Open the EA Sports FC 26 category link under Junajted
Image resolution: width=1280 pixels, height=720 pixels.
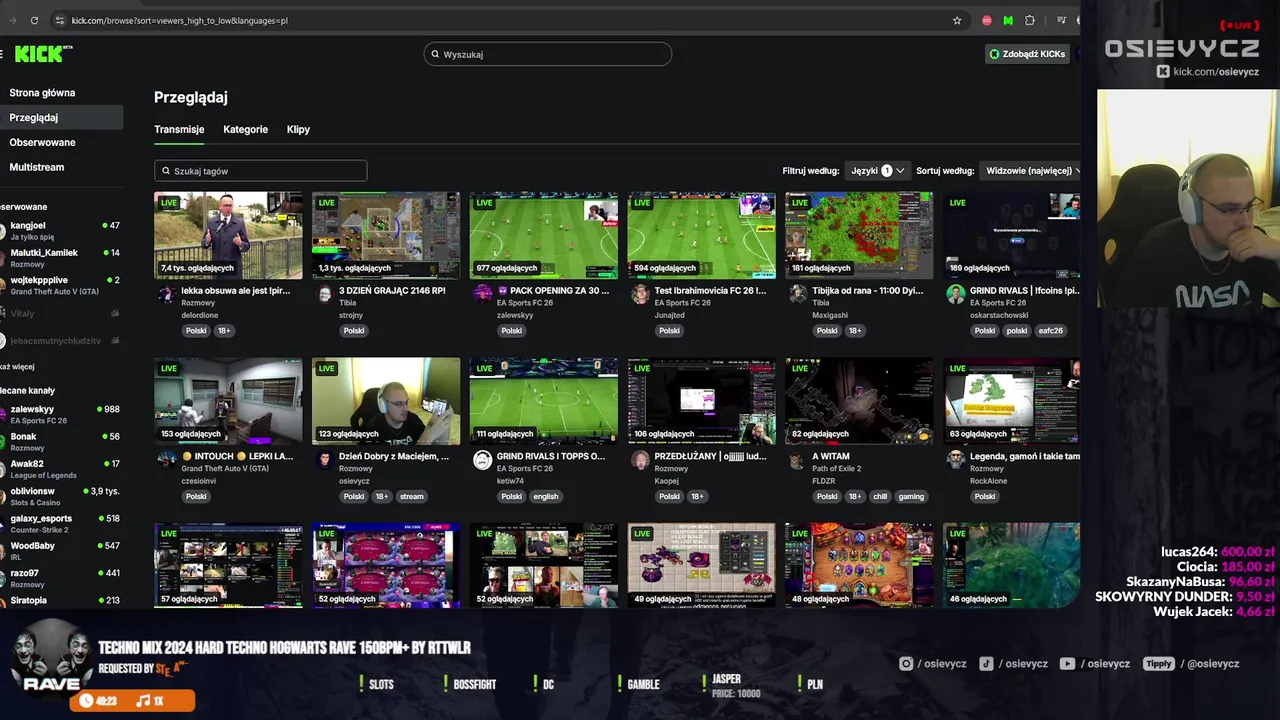683,303
